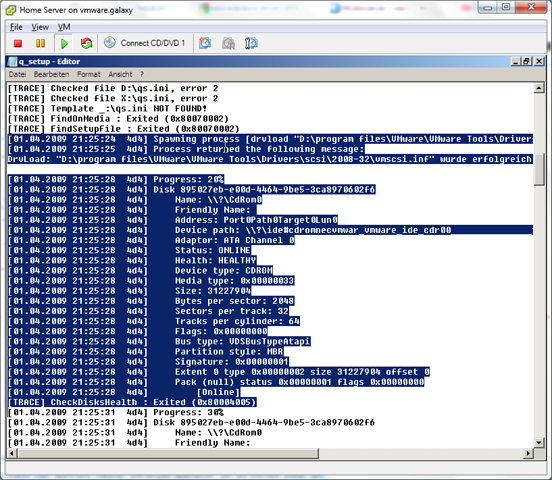
Task: Minimize the q_setup Editor window
Action: (x=516, y=62)
